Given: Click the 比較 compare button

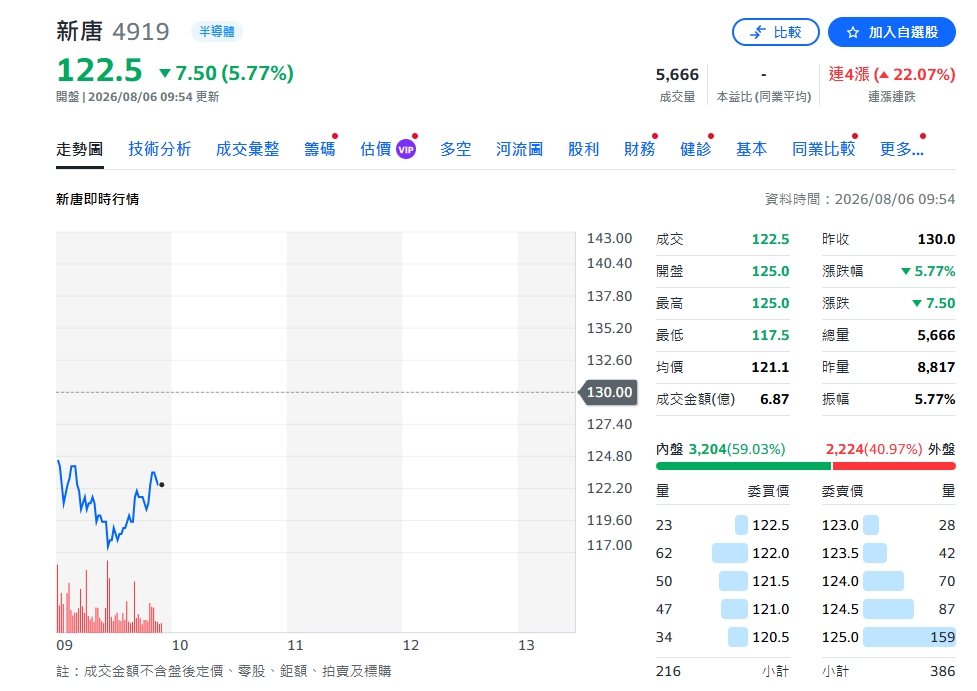Looking at the screenshot, I should tap(775, 32).
